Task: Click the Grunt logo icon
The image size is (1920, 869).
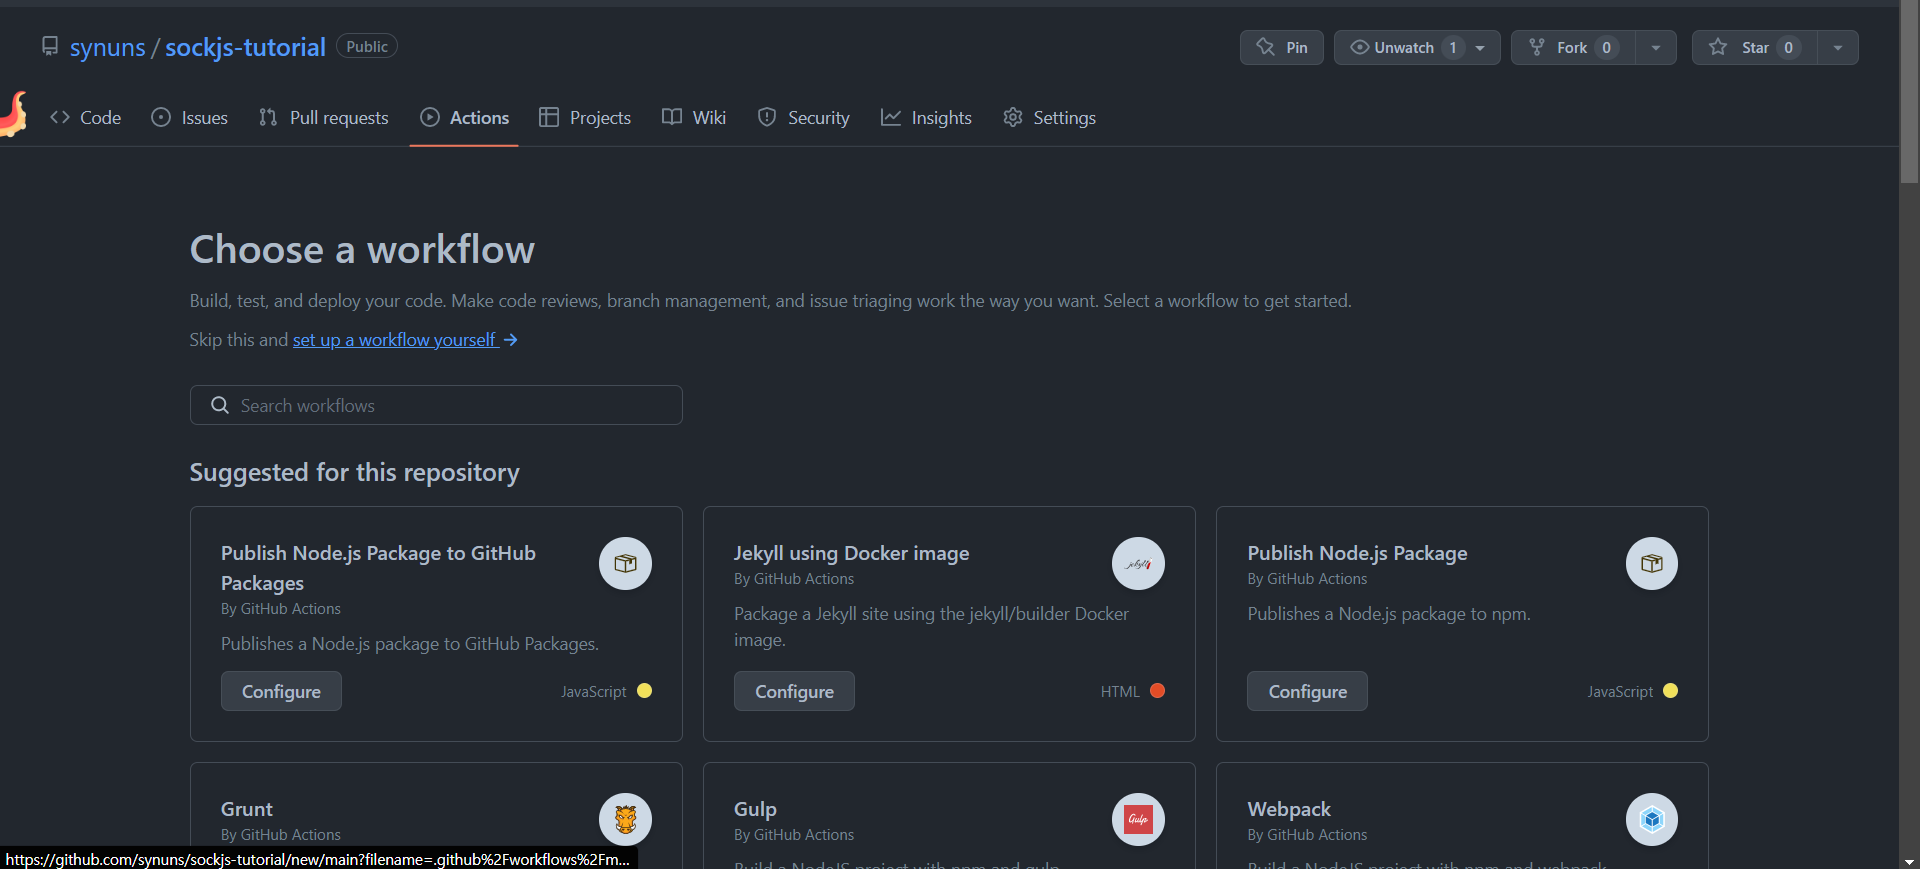Action: [x=625, y=819]
